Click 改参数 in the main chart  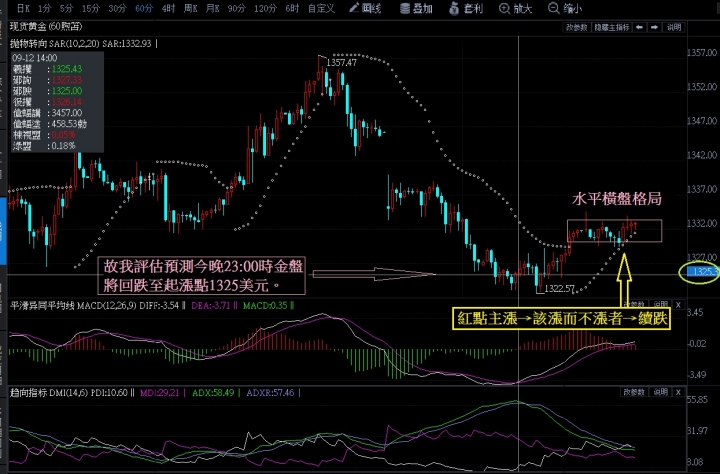coord(578,27)
